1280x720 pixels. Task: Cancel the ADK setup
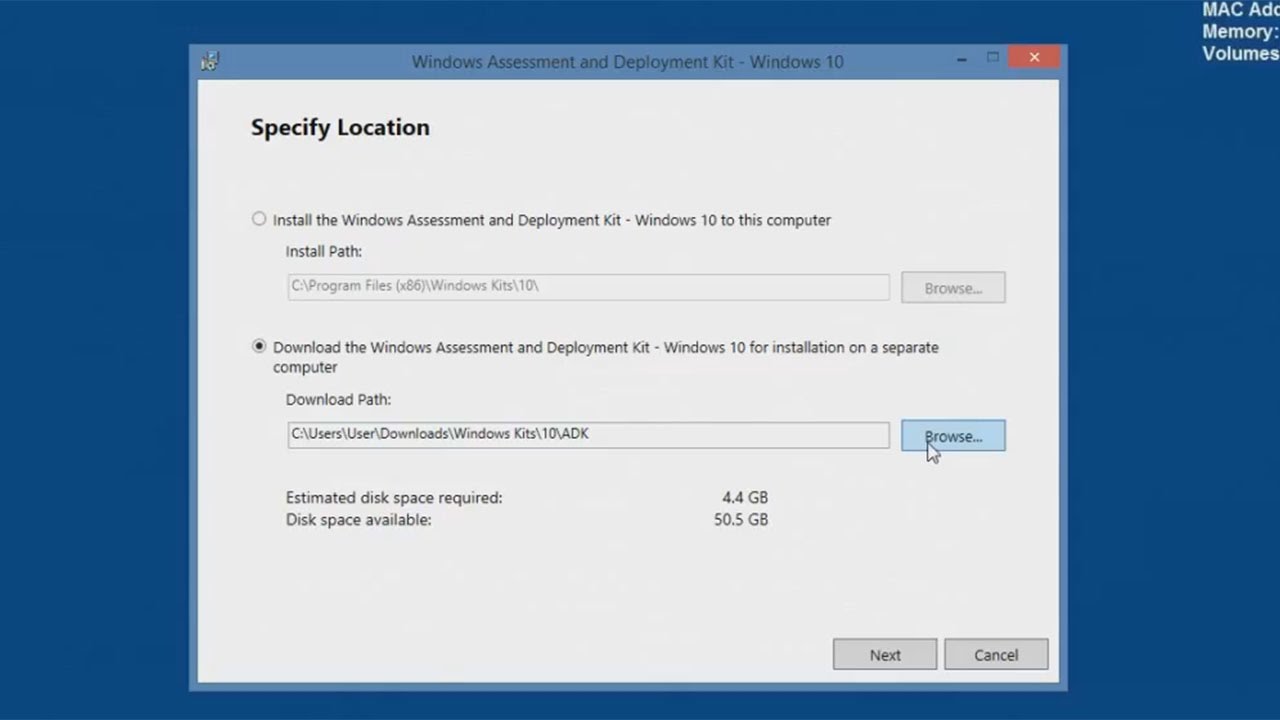[x=996, y=655]
